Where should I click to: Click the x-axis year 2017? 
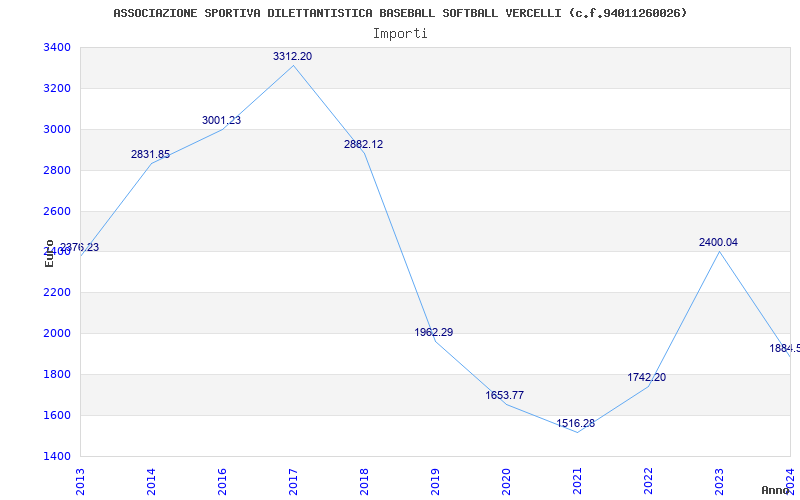[293, 481]
